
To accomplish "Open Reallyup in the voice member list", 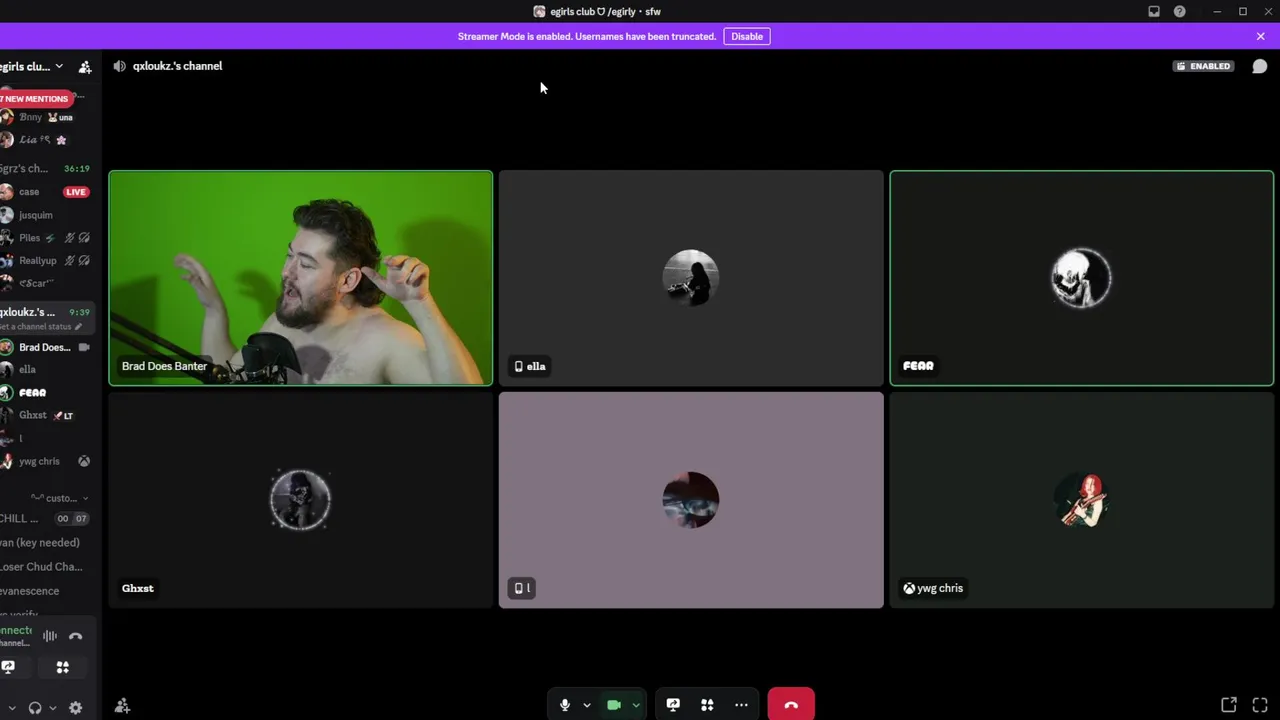I will pos(46,261).
